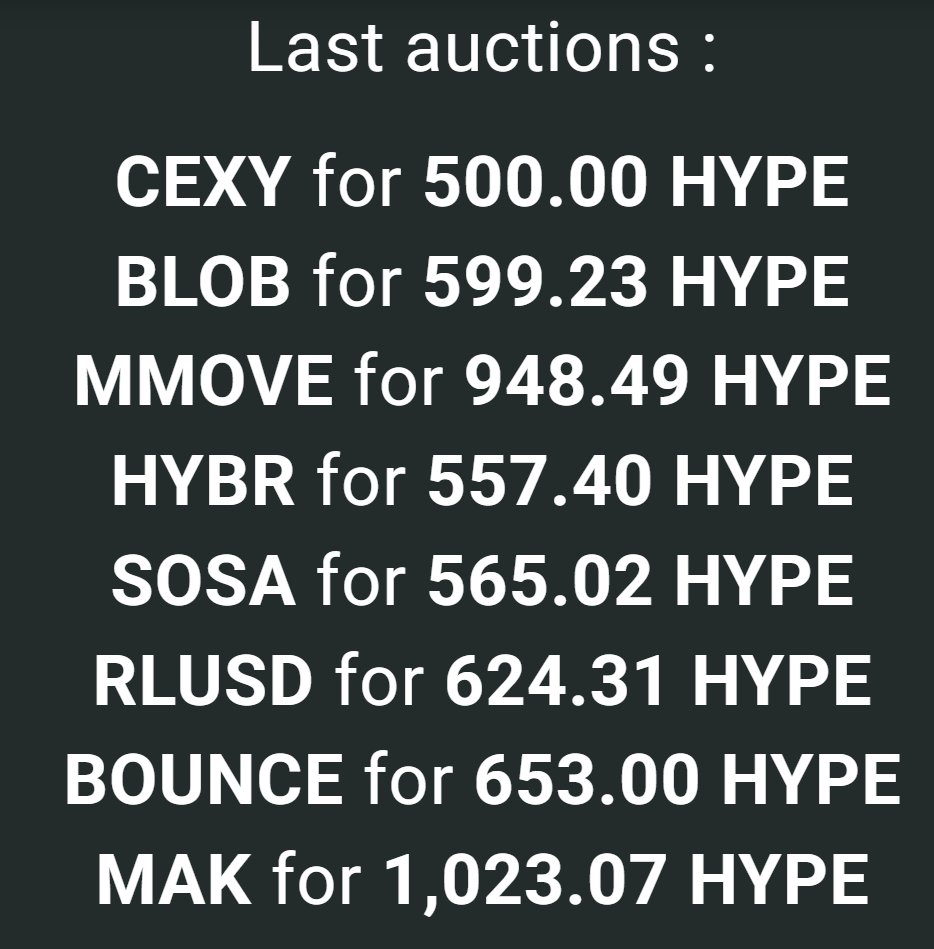Click HYPE label in the CEXY row
The height and width of the screenshot is (949, 934).
tap(759, 183)
